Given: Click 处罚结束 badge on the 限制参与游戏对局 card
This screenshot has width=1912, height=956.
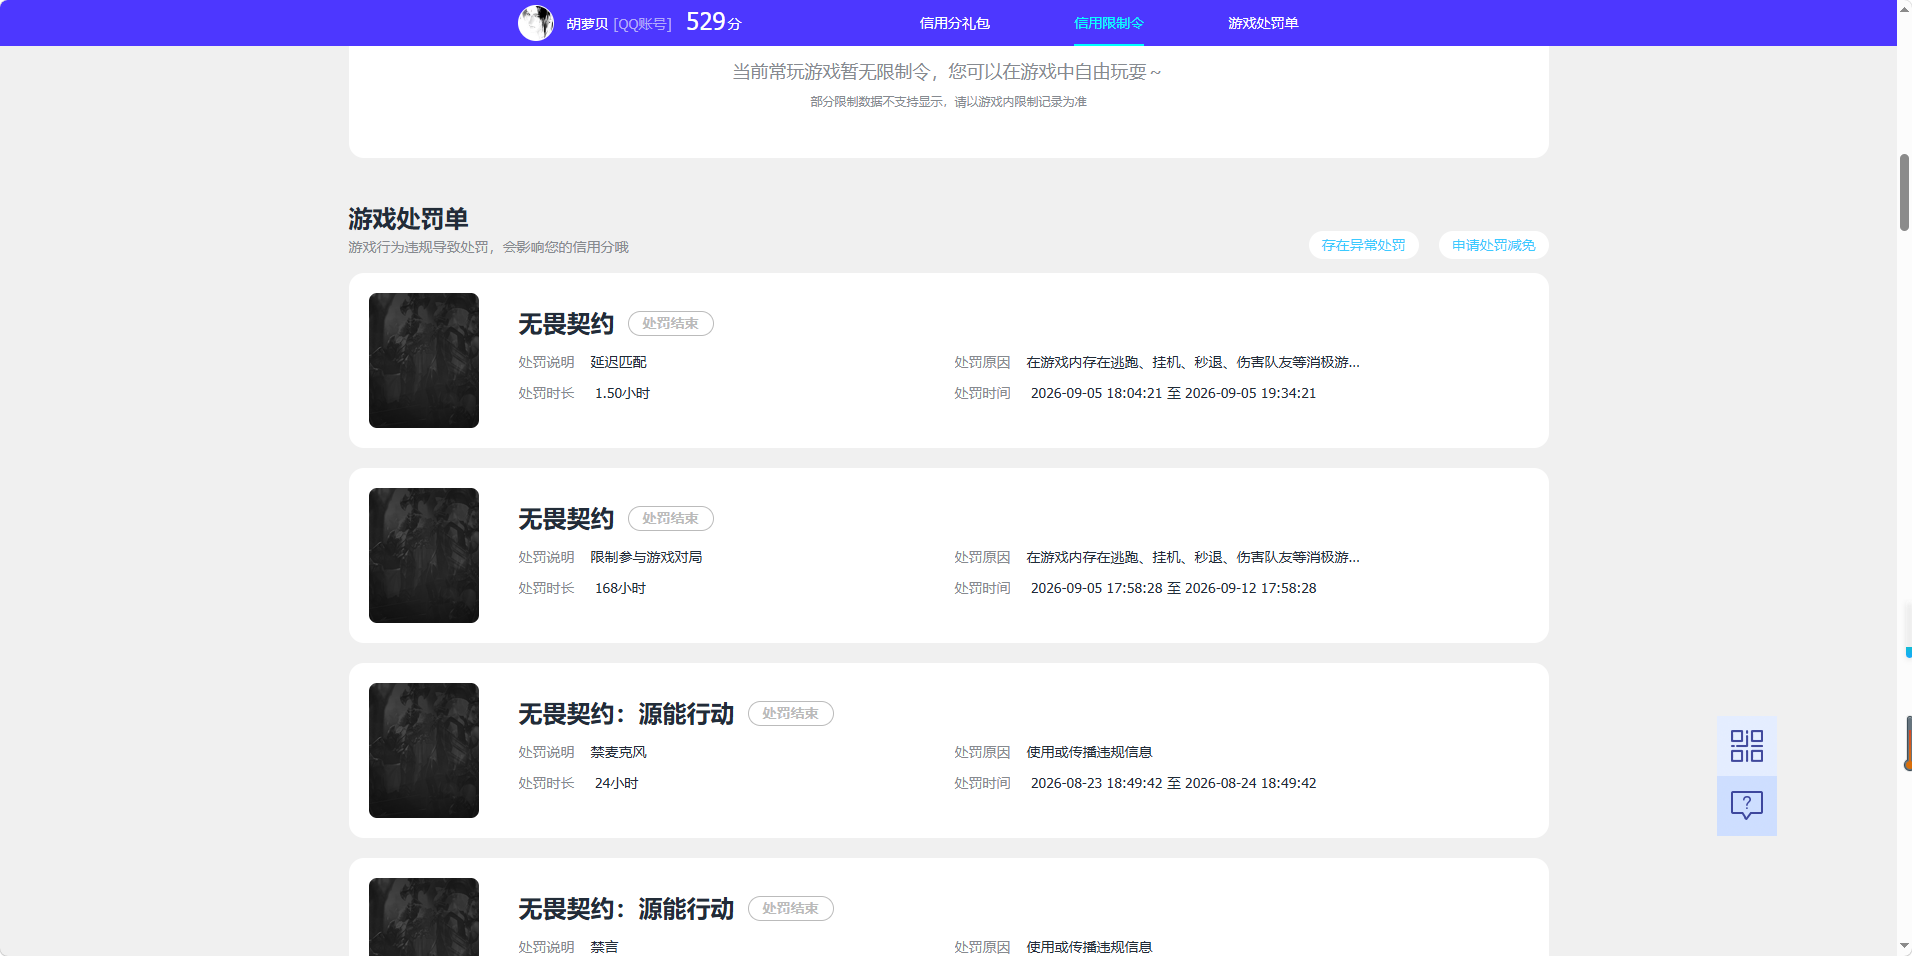Looking at the screenshot, I should pos(671,518).
